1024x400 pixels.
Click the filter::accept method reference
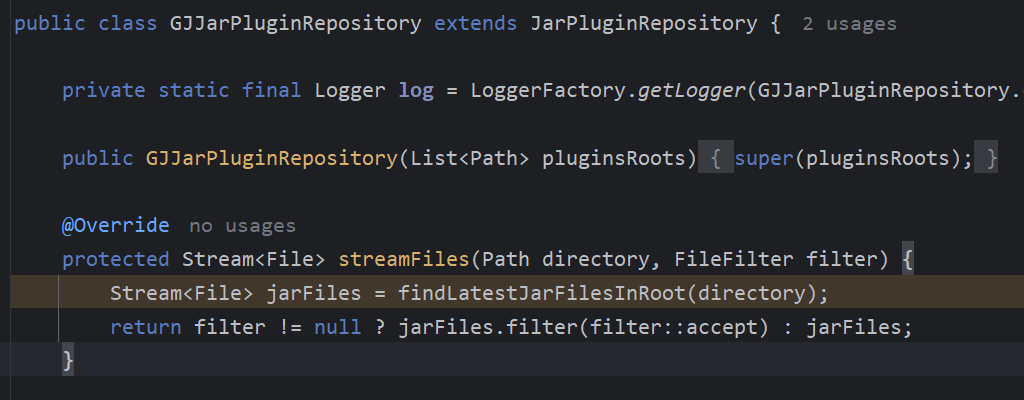673,327
